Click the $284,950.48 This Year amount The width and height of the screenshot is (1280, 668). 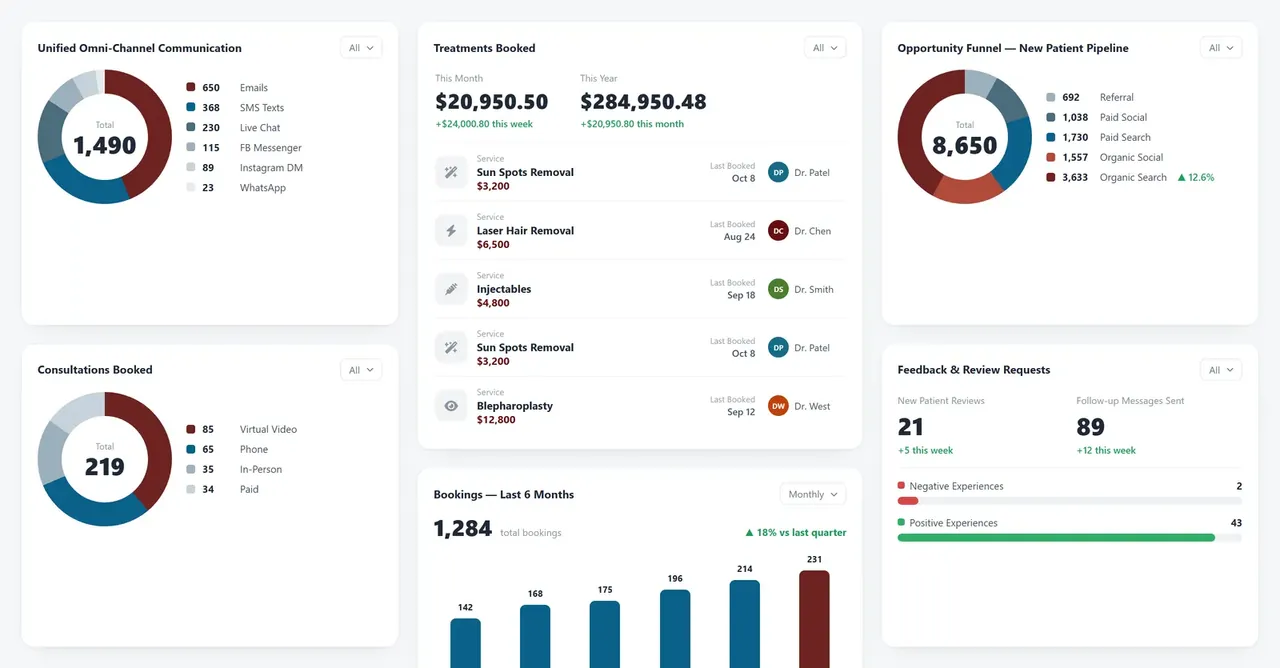[643, 102]
